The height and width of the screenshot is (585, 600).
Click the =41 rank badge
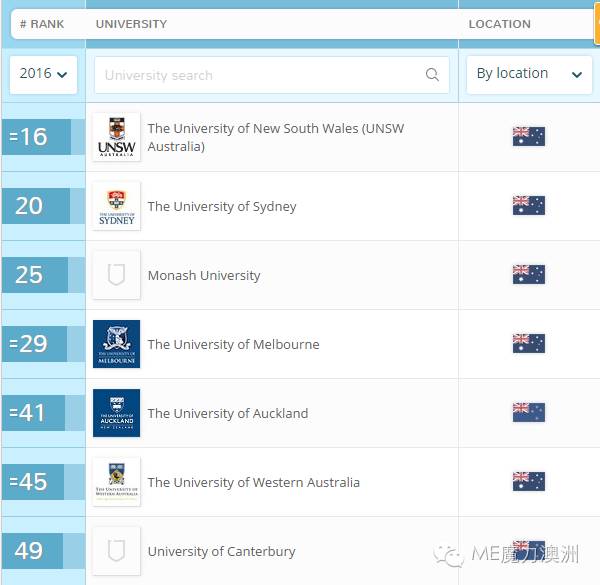click(x=33, y=413)
